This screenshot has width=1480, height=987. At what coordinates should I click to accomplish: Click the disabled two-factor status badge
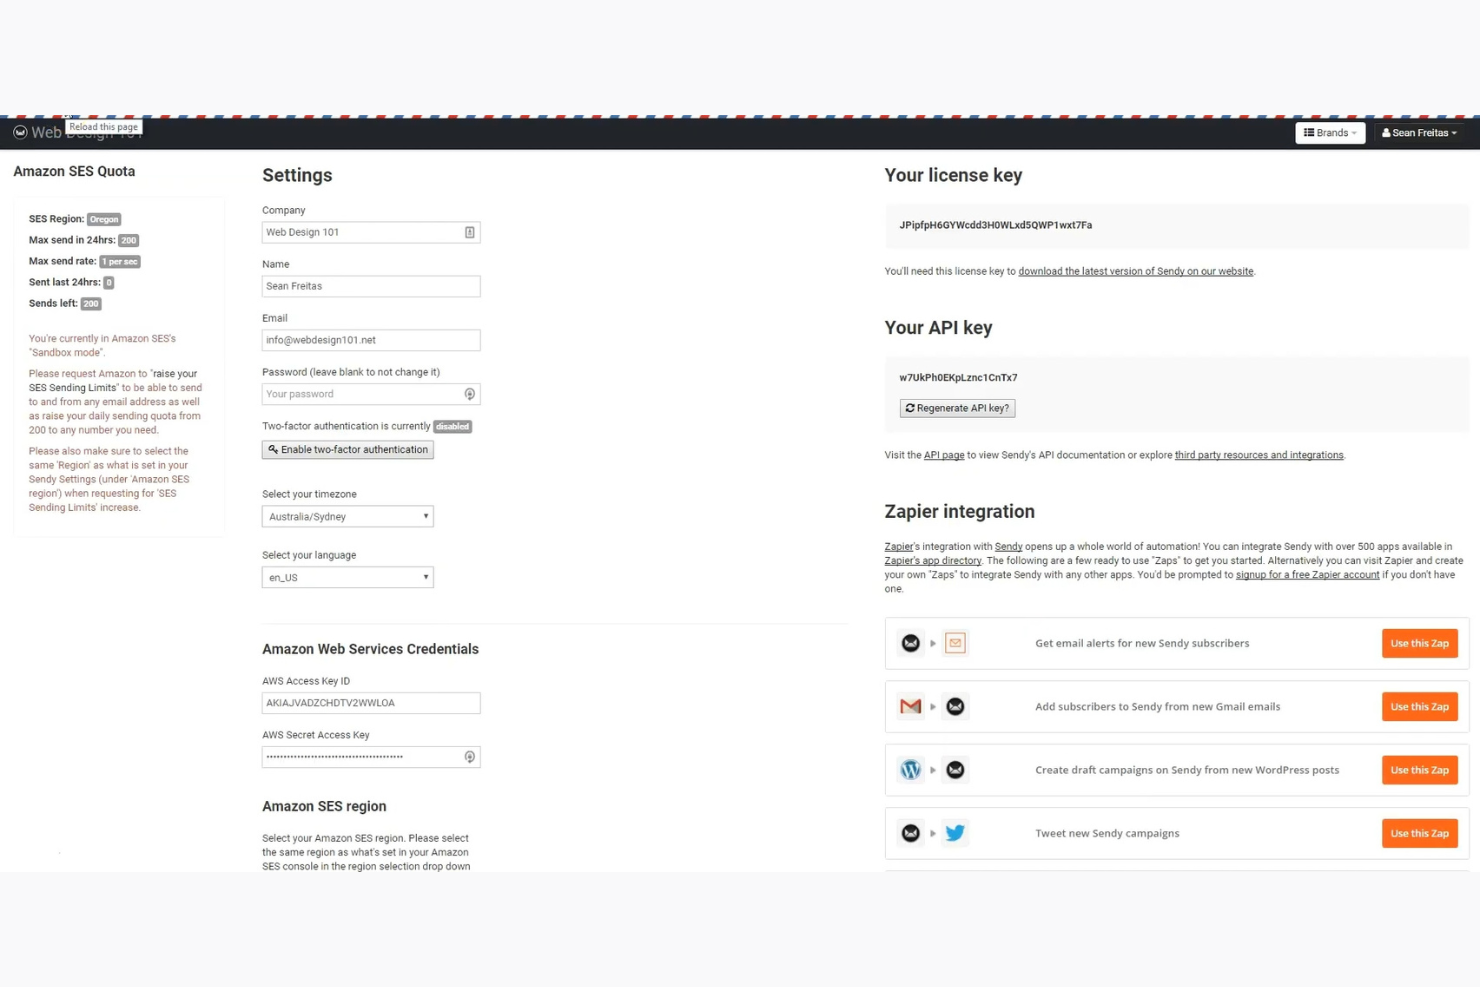(452, 426)
